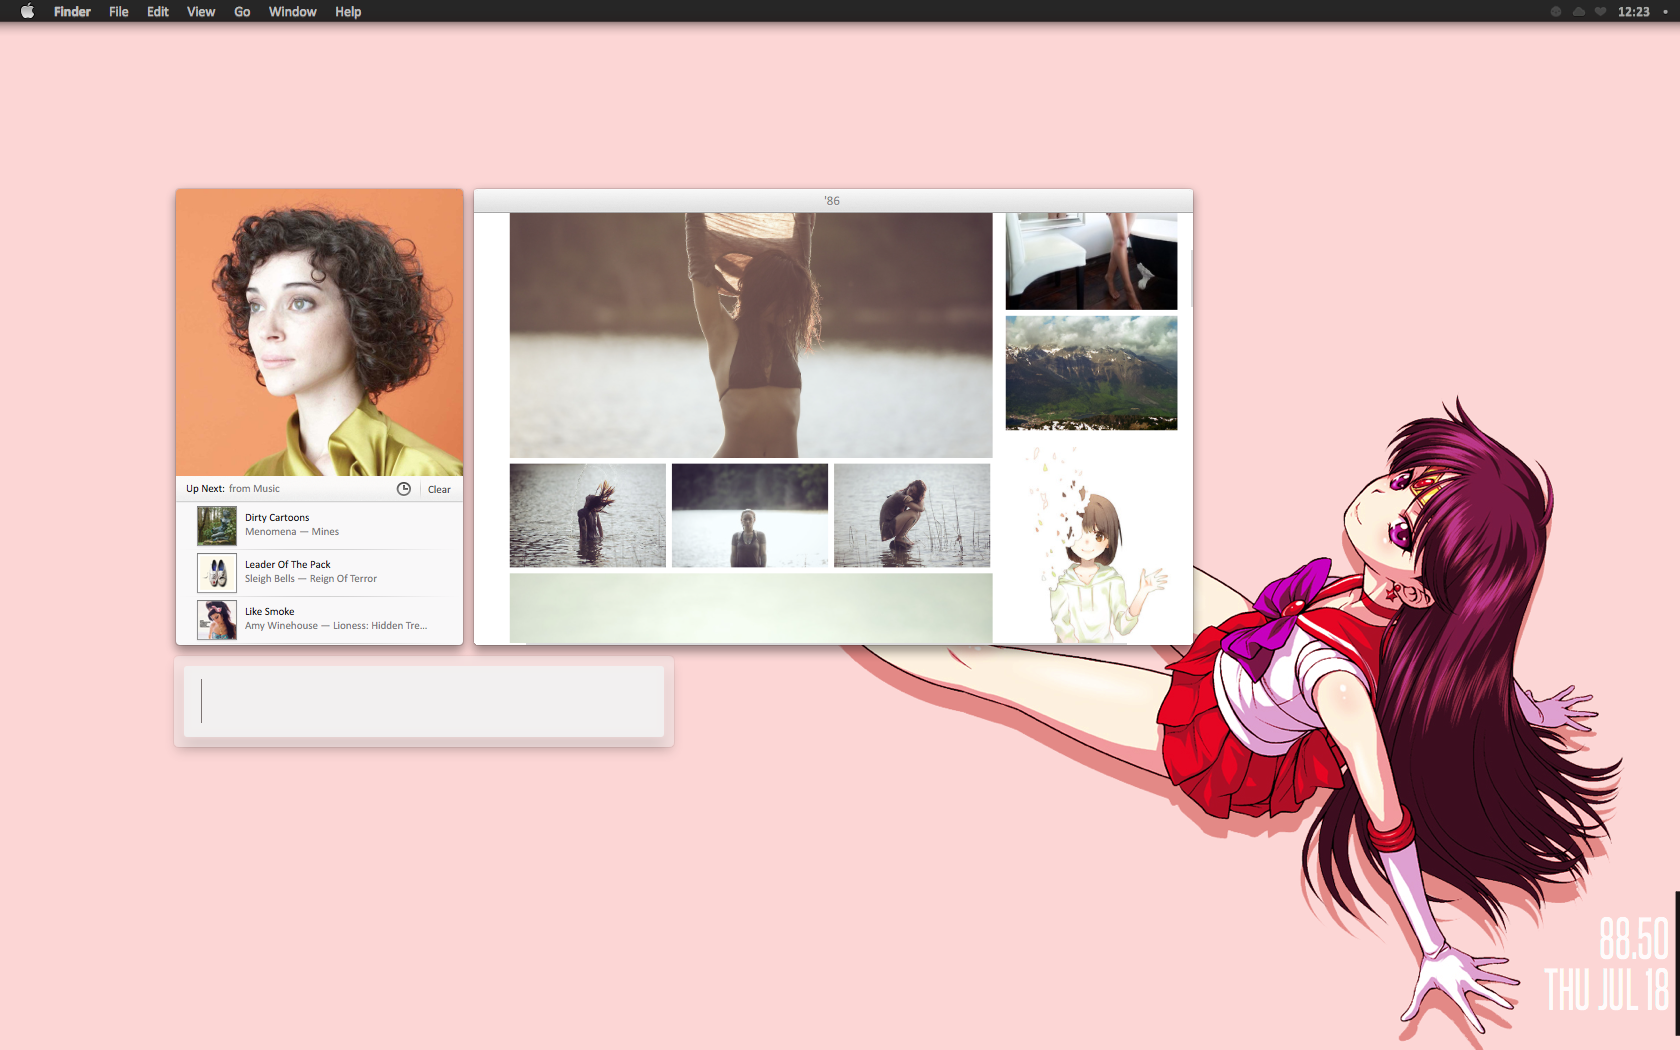
Task: Select Dirty Cartoons album thumbnail
Action: point(216,525)
